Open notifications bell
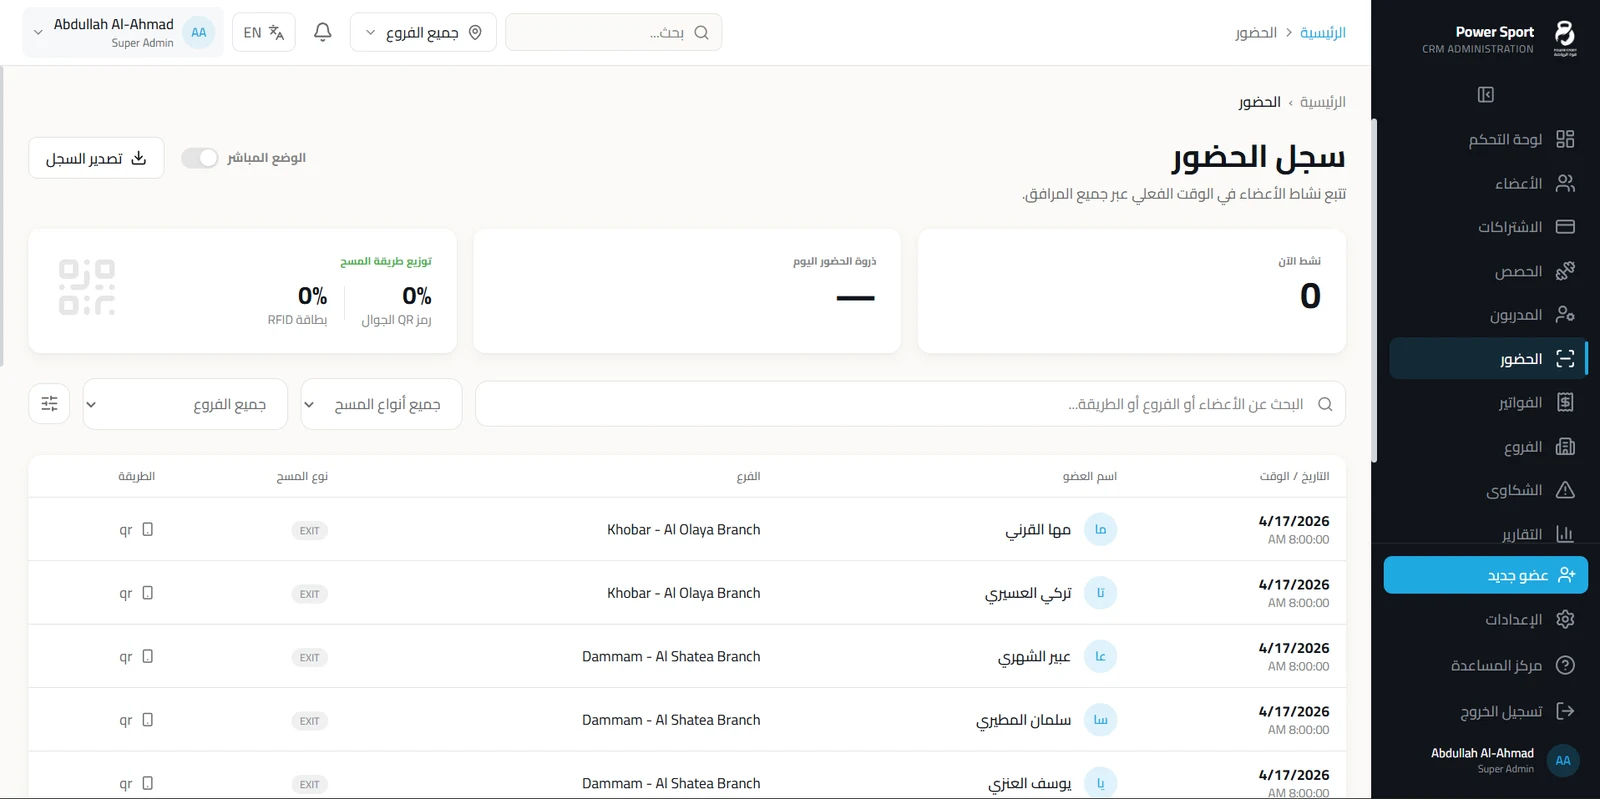Screen dimensions: 1600x799 [x=322, y=32]
